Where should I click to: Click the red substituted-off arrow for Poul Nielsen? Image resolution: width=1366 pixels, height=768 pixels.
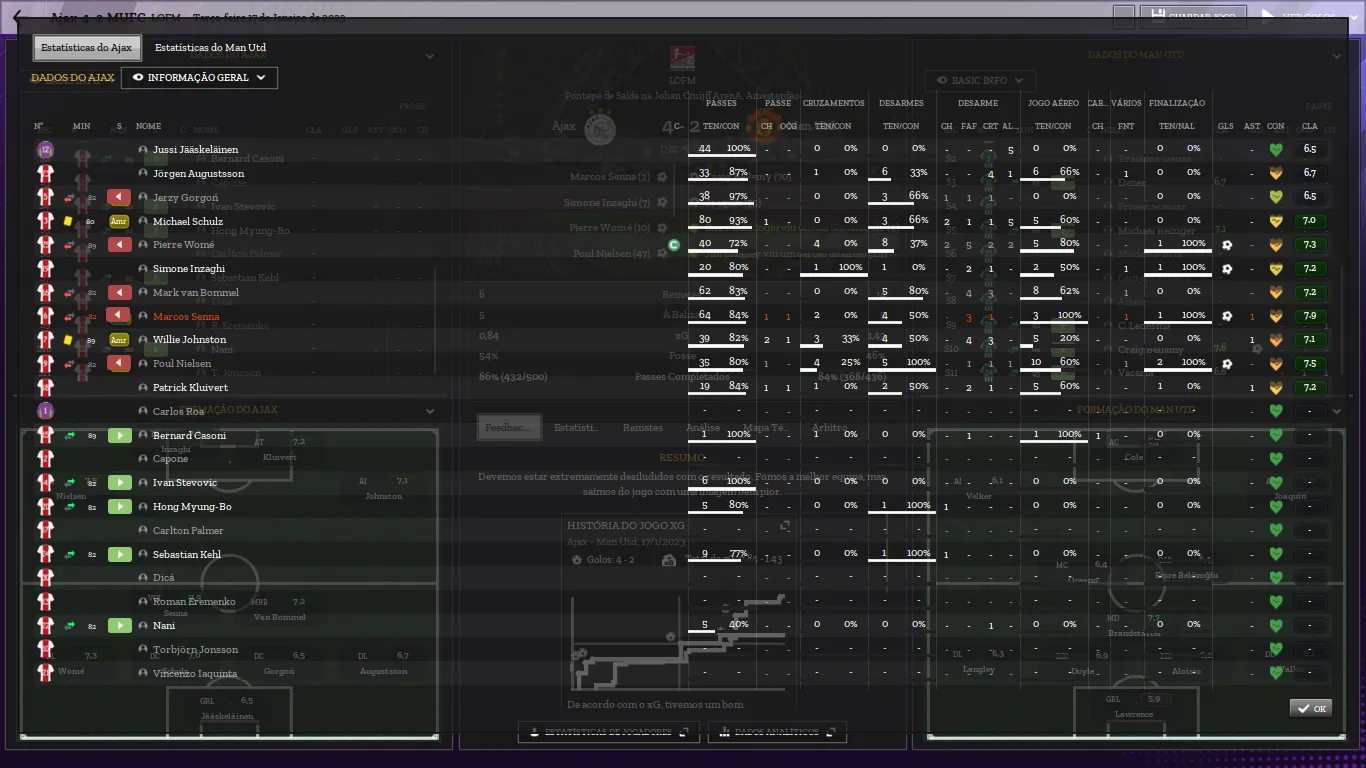coord(119,364)
